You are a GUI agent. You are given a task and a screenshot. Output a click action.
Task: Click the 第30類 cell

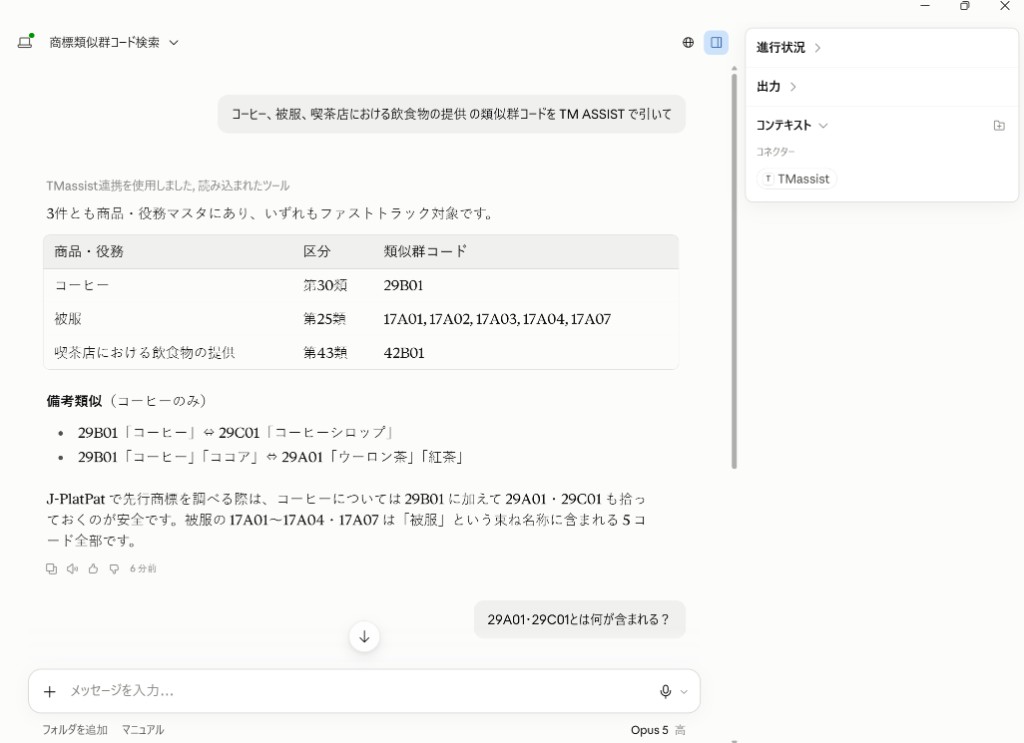point(325,285)
